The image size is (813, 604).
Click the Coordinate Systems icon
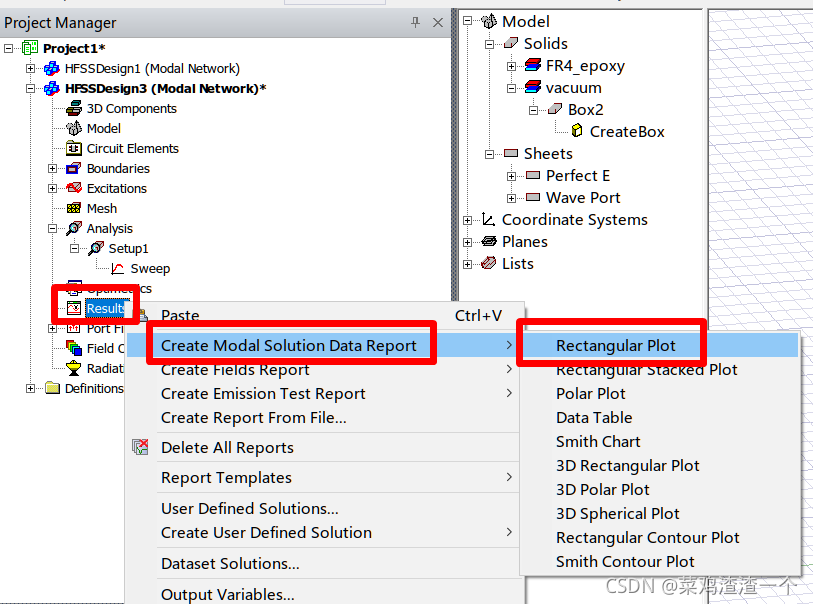point(488,220)
